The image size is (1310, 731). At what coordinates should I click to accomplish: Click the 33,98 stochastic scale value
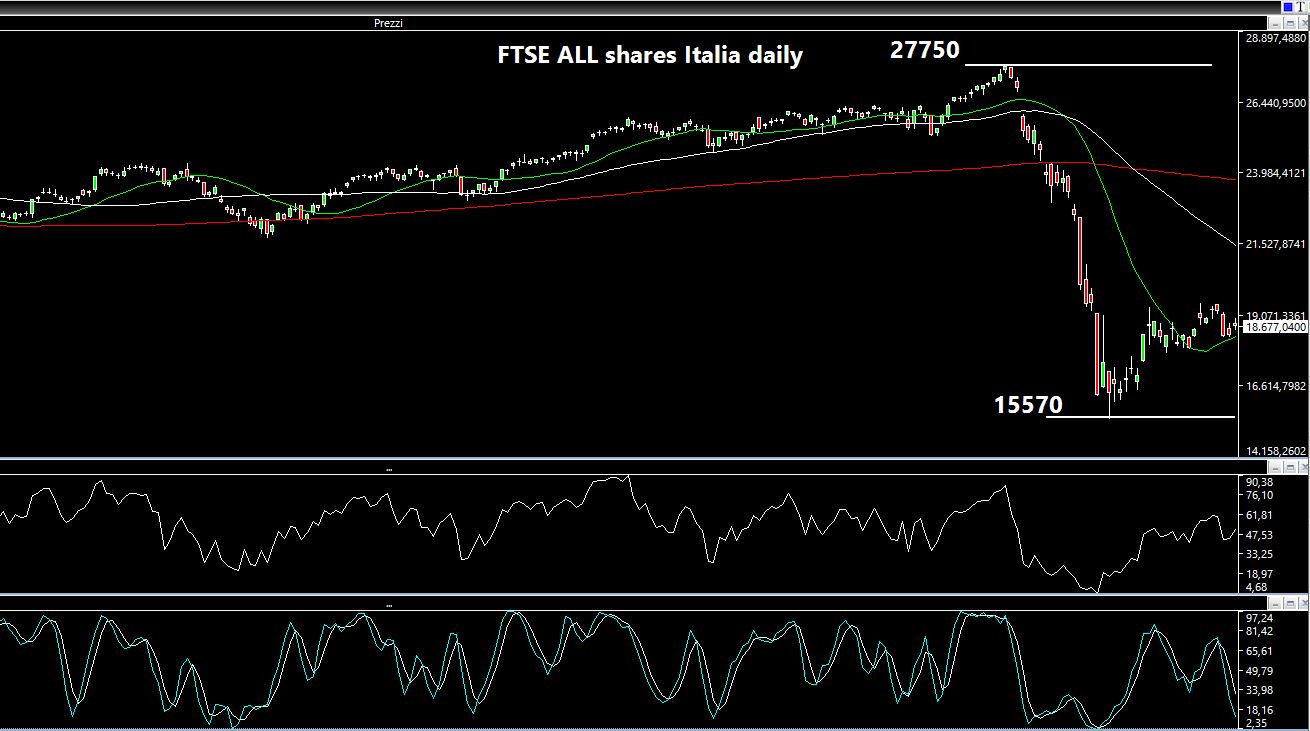(x=1259, y=690)
